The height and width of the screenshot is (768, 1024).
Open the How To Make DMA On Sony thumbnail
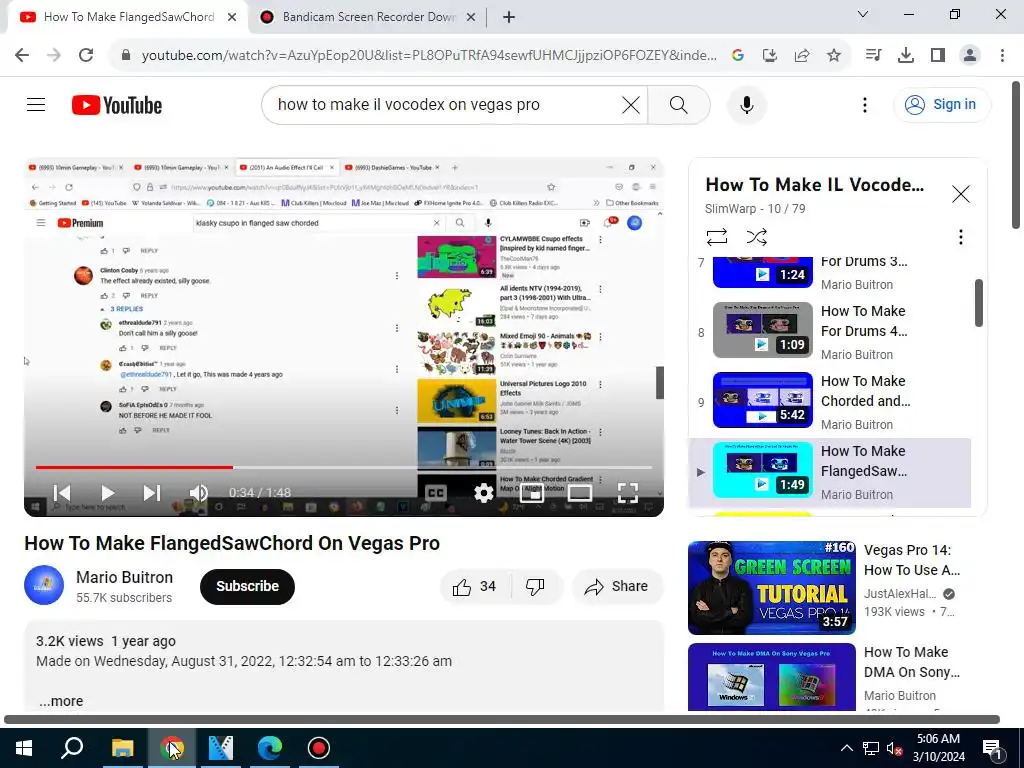[x=771, y=677]
